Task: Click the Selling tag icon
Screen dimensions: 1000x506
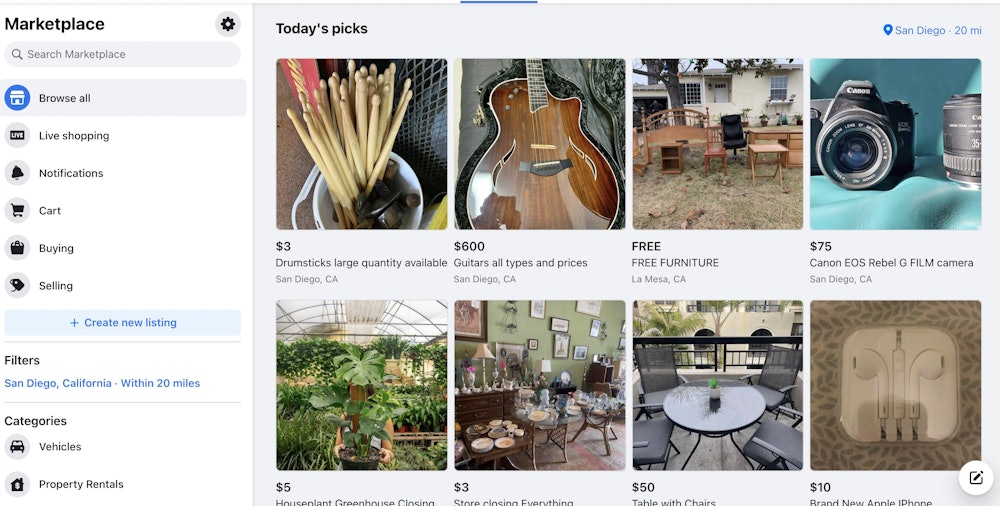Action: click(x=17, y=286)
